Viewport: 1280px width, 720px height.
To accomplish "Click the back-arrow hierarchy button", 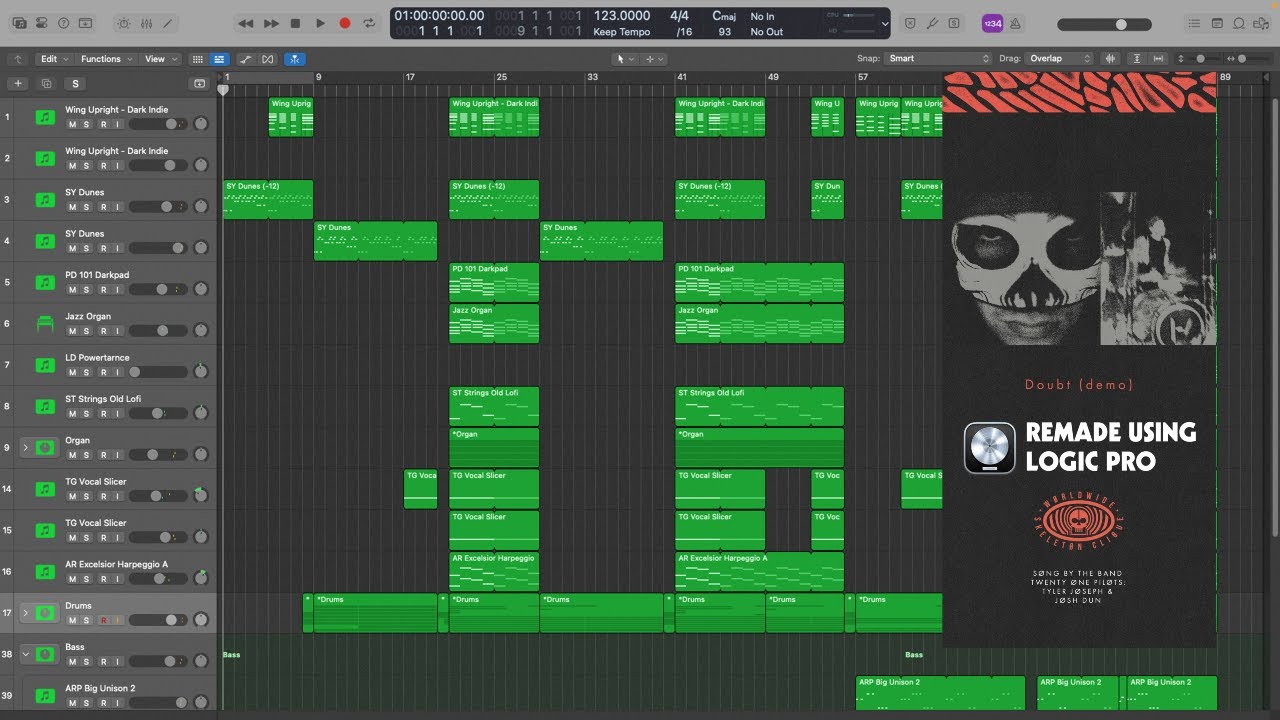I will click(18, 59).
